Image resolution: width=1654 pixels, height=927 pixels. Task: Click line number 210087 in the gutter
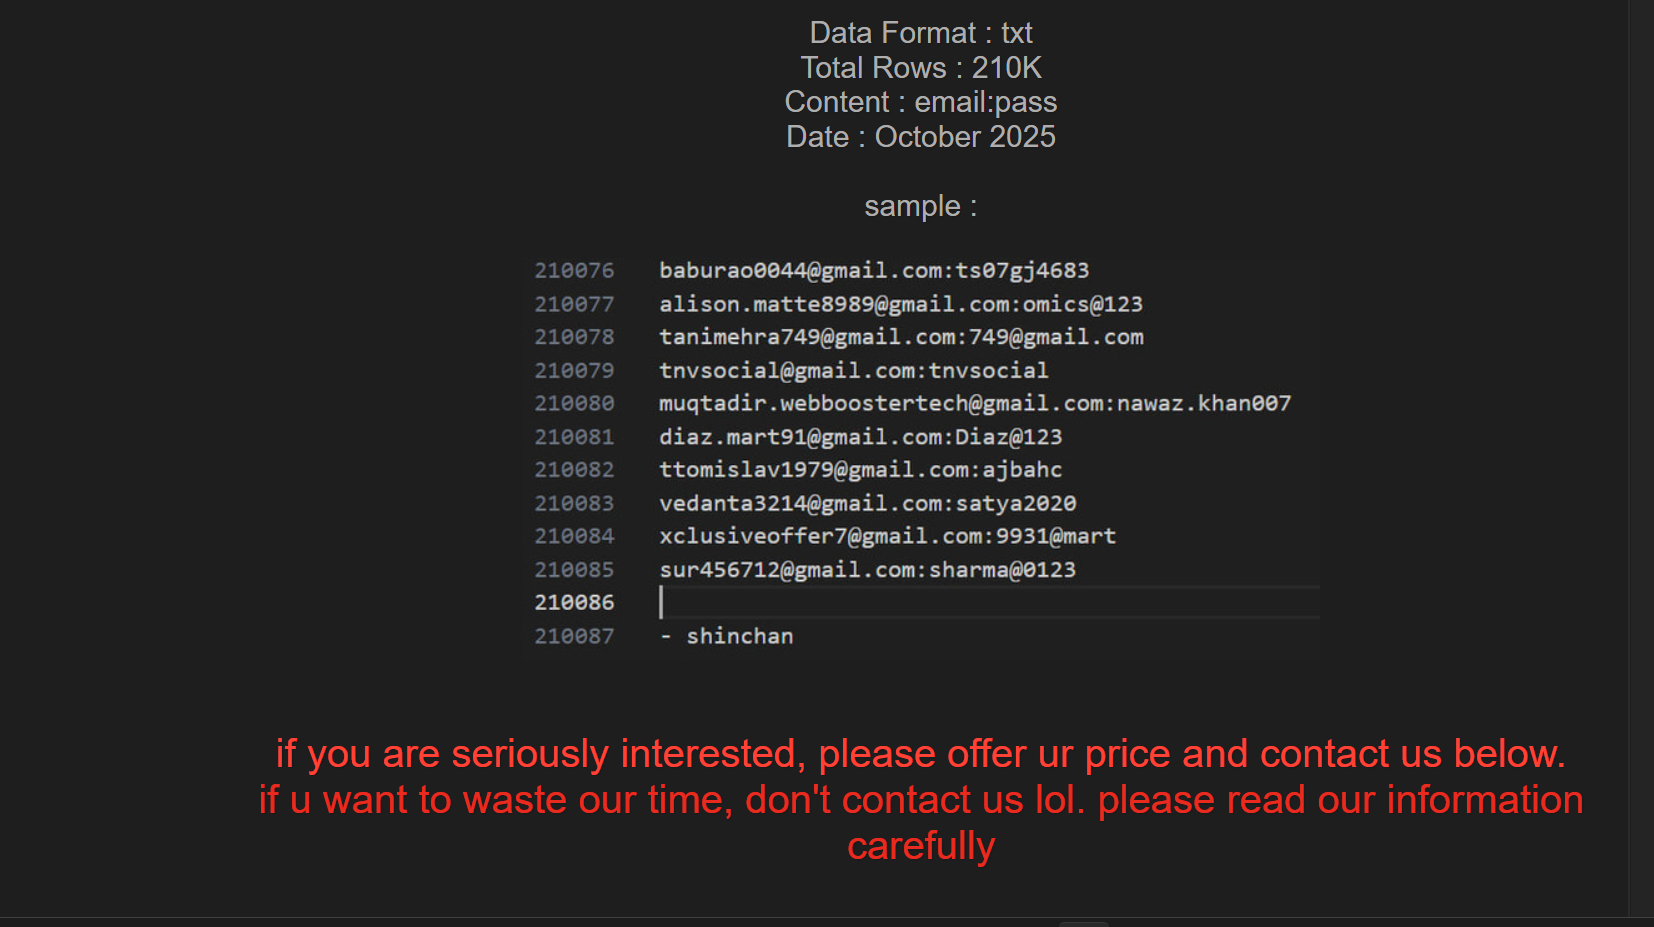574,637
